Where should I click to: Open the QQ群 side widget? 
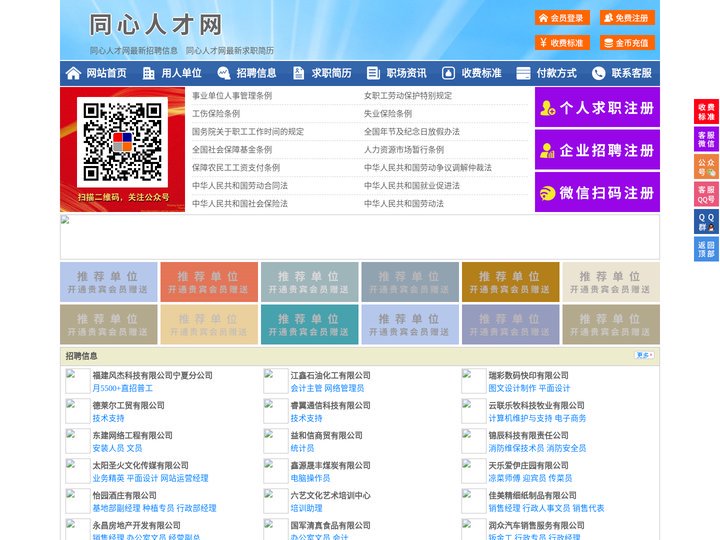pos(706,222)
